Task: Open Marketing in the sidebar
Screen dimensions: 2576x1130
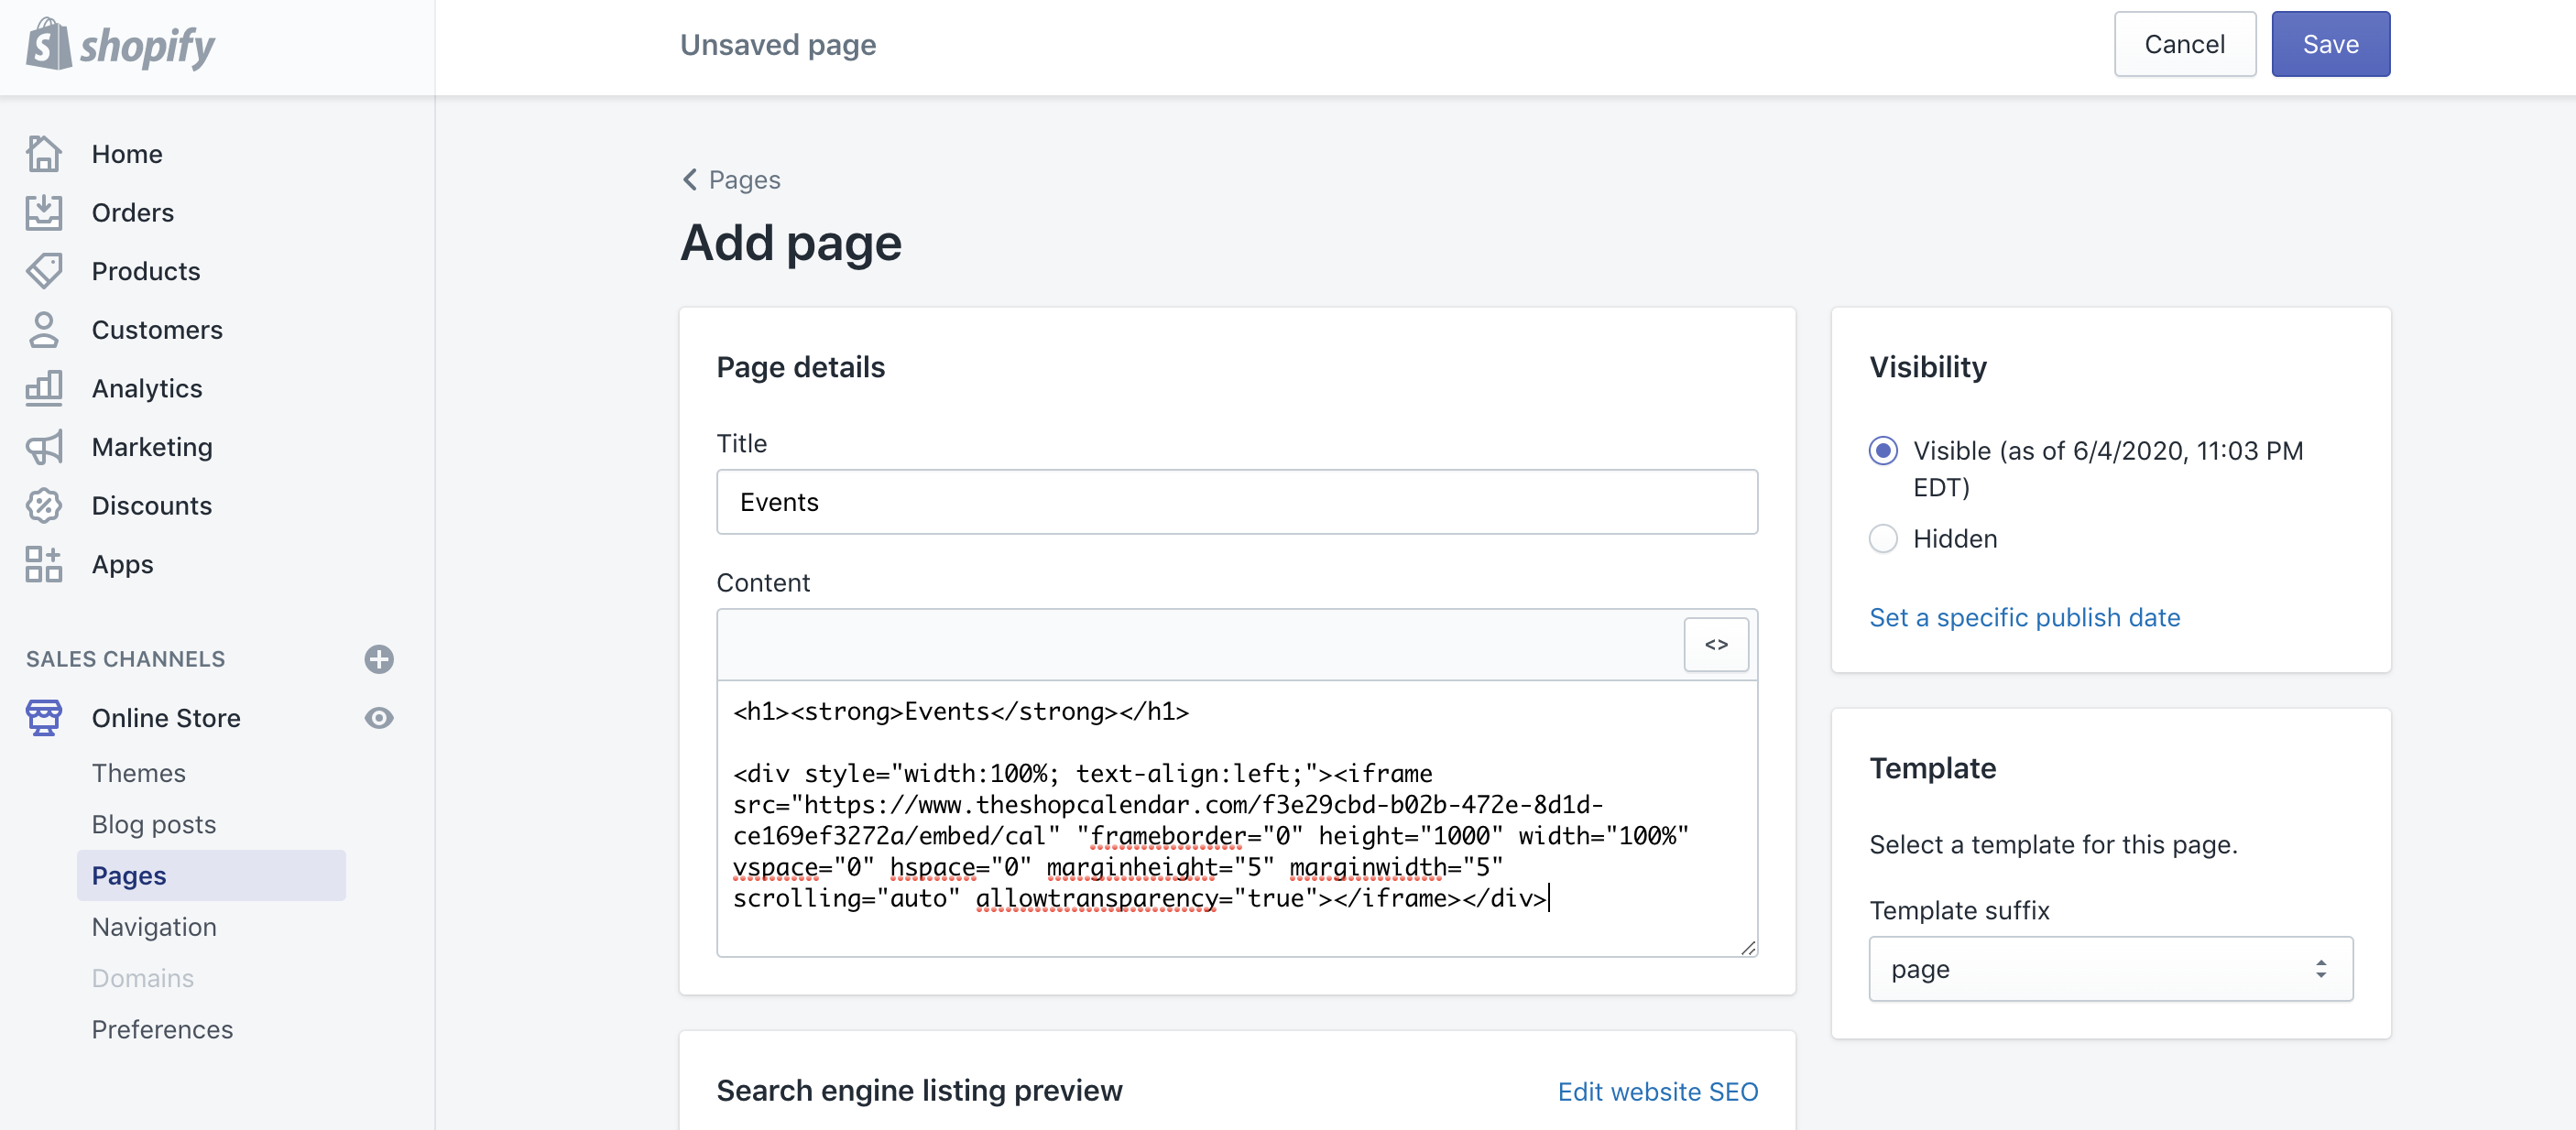Action: (x=152, y=447)
